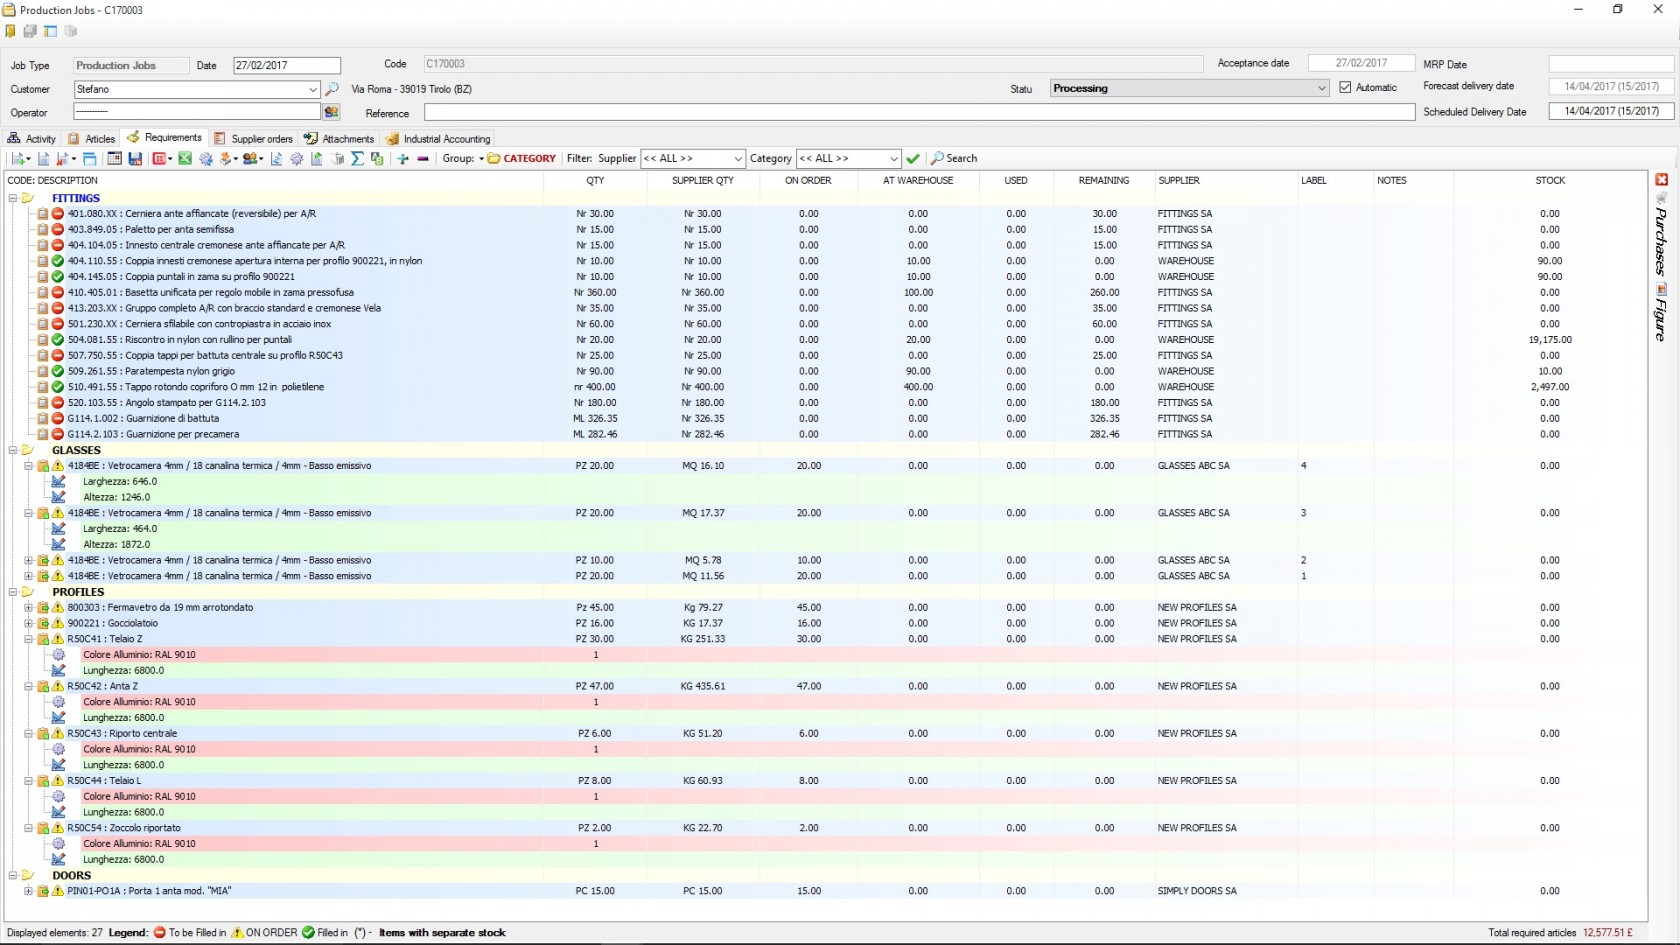Image resolution: width=1680 pixels, height=945 pixels.
Task: Click the green check status icon of row 404.110.55
Action: pyautogui.click(x=58, y=261)
